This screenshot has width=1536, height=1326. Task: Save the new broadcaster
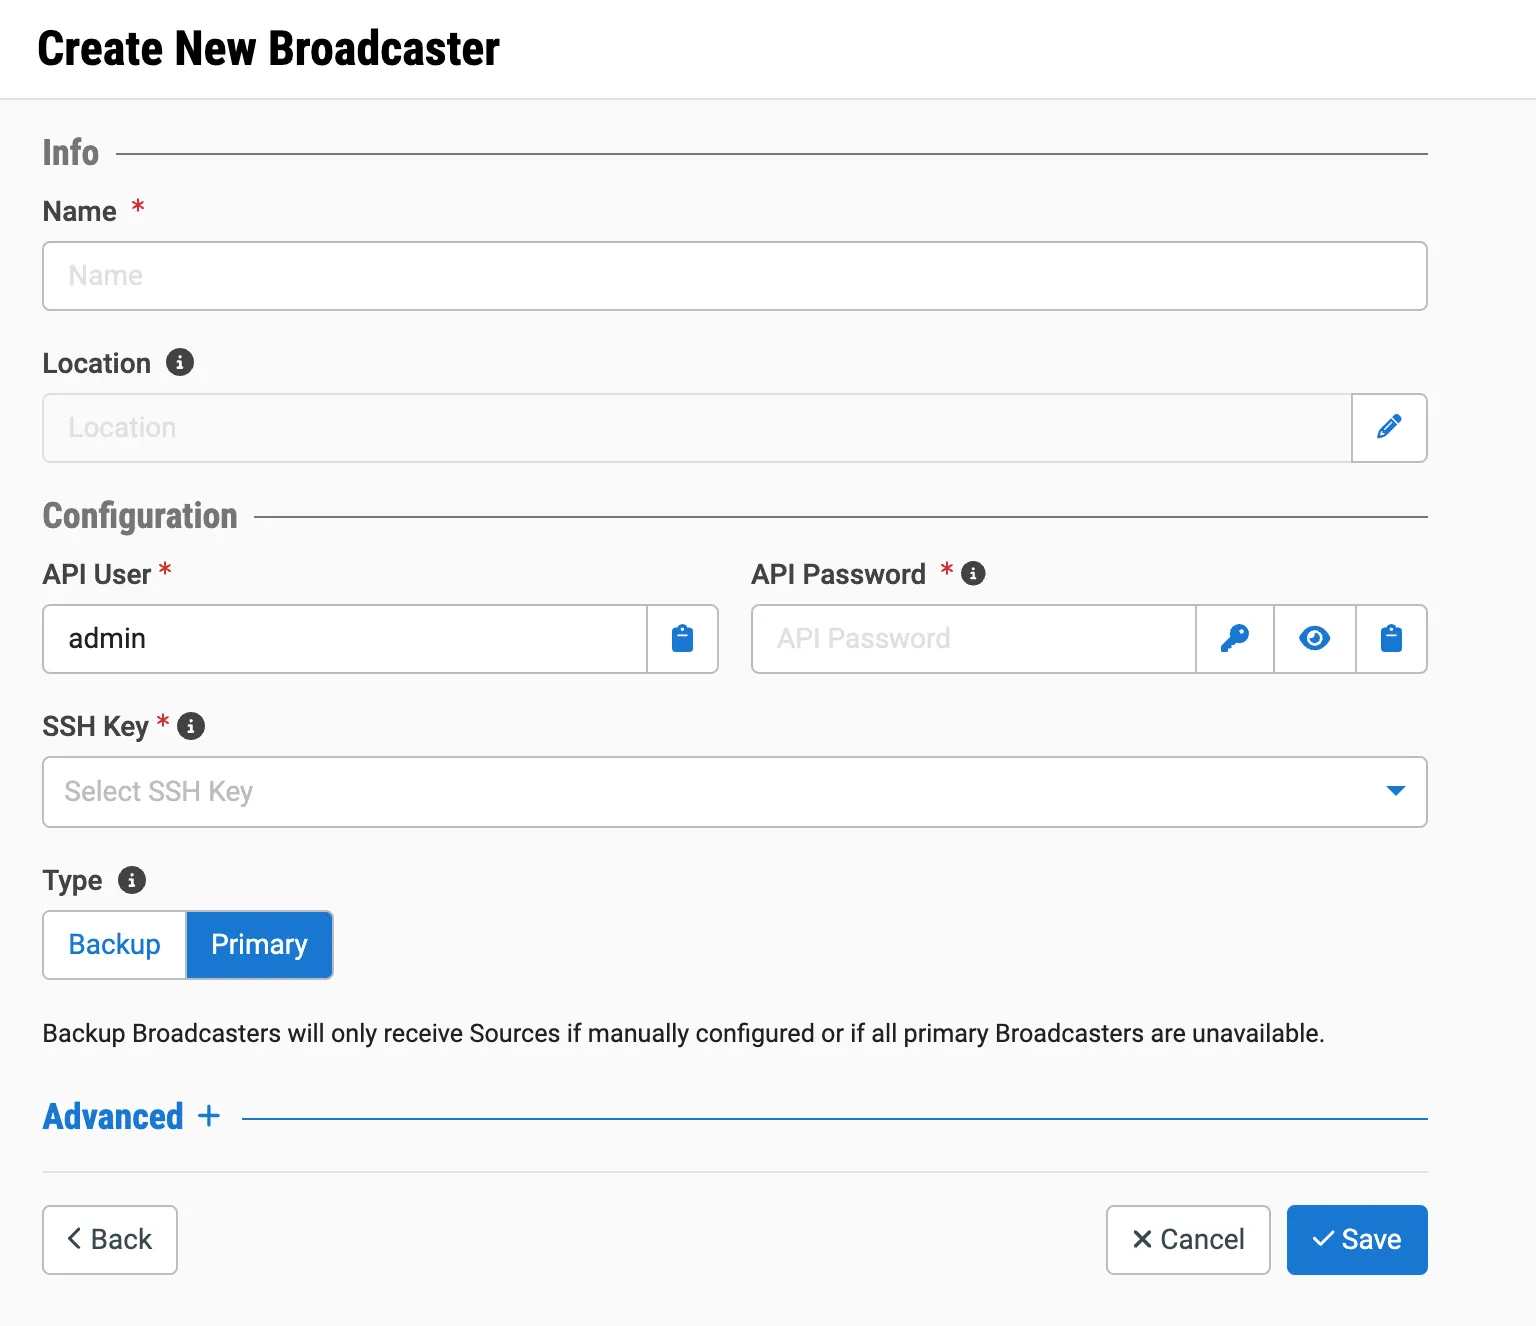[x=1357, y=1240]
